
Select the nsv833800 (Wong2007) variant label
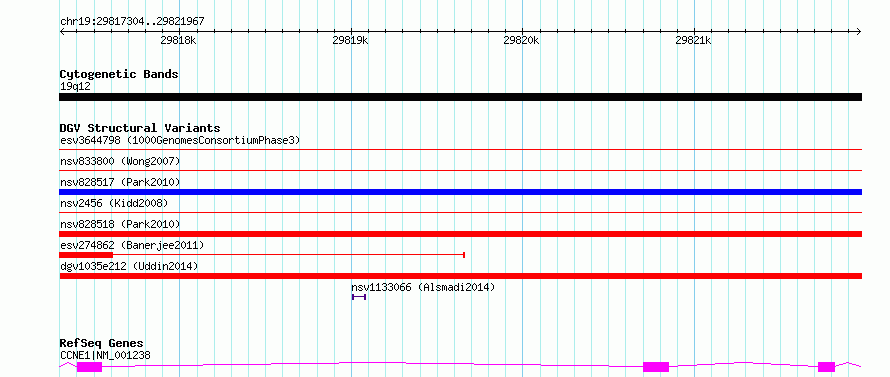(120, 162)
